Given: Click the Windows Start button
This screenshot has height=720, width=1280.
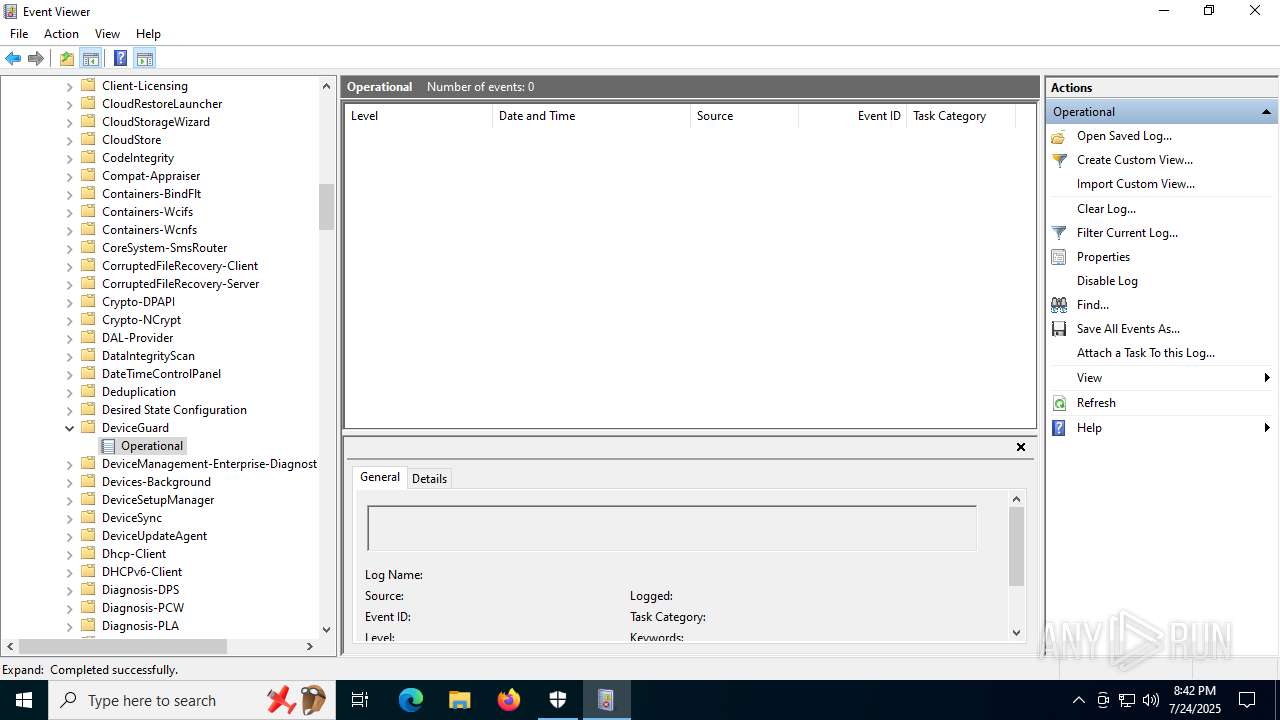Looking at the screenshot, I should click(x=23, y=700).
